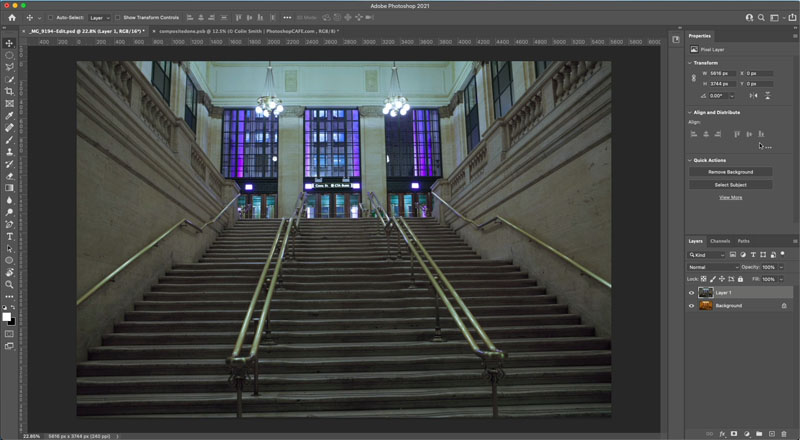This screenshot has height=440, width=800.
Task: Select the Brush tool
Action: (x=9, y=140)
